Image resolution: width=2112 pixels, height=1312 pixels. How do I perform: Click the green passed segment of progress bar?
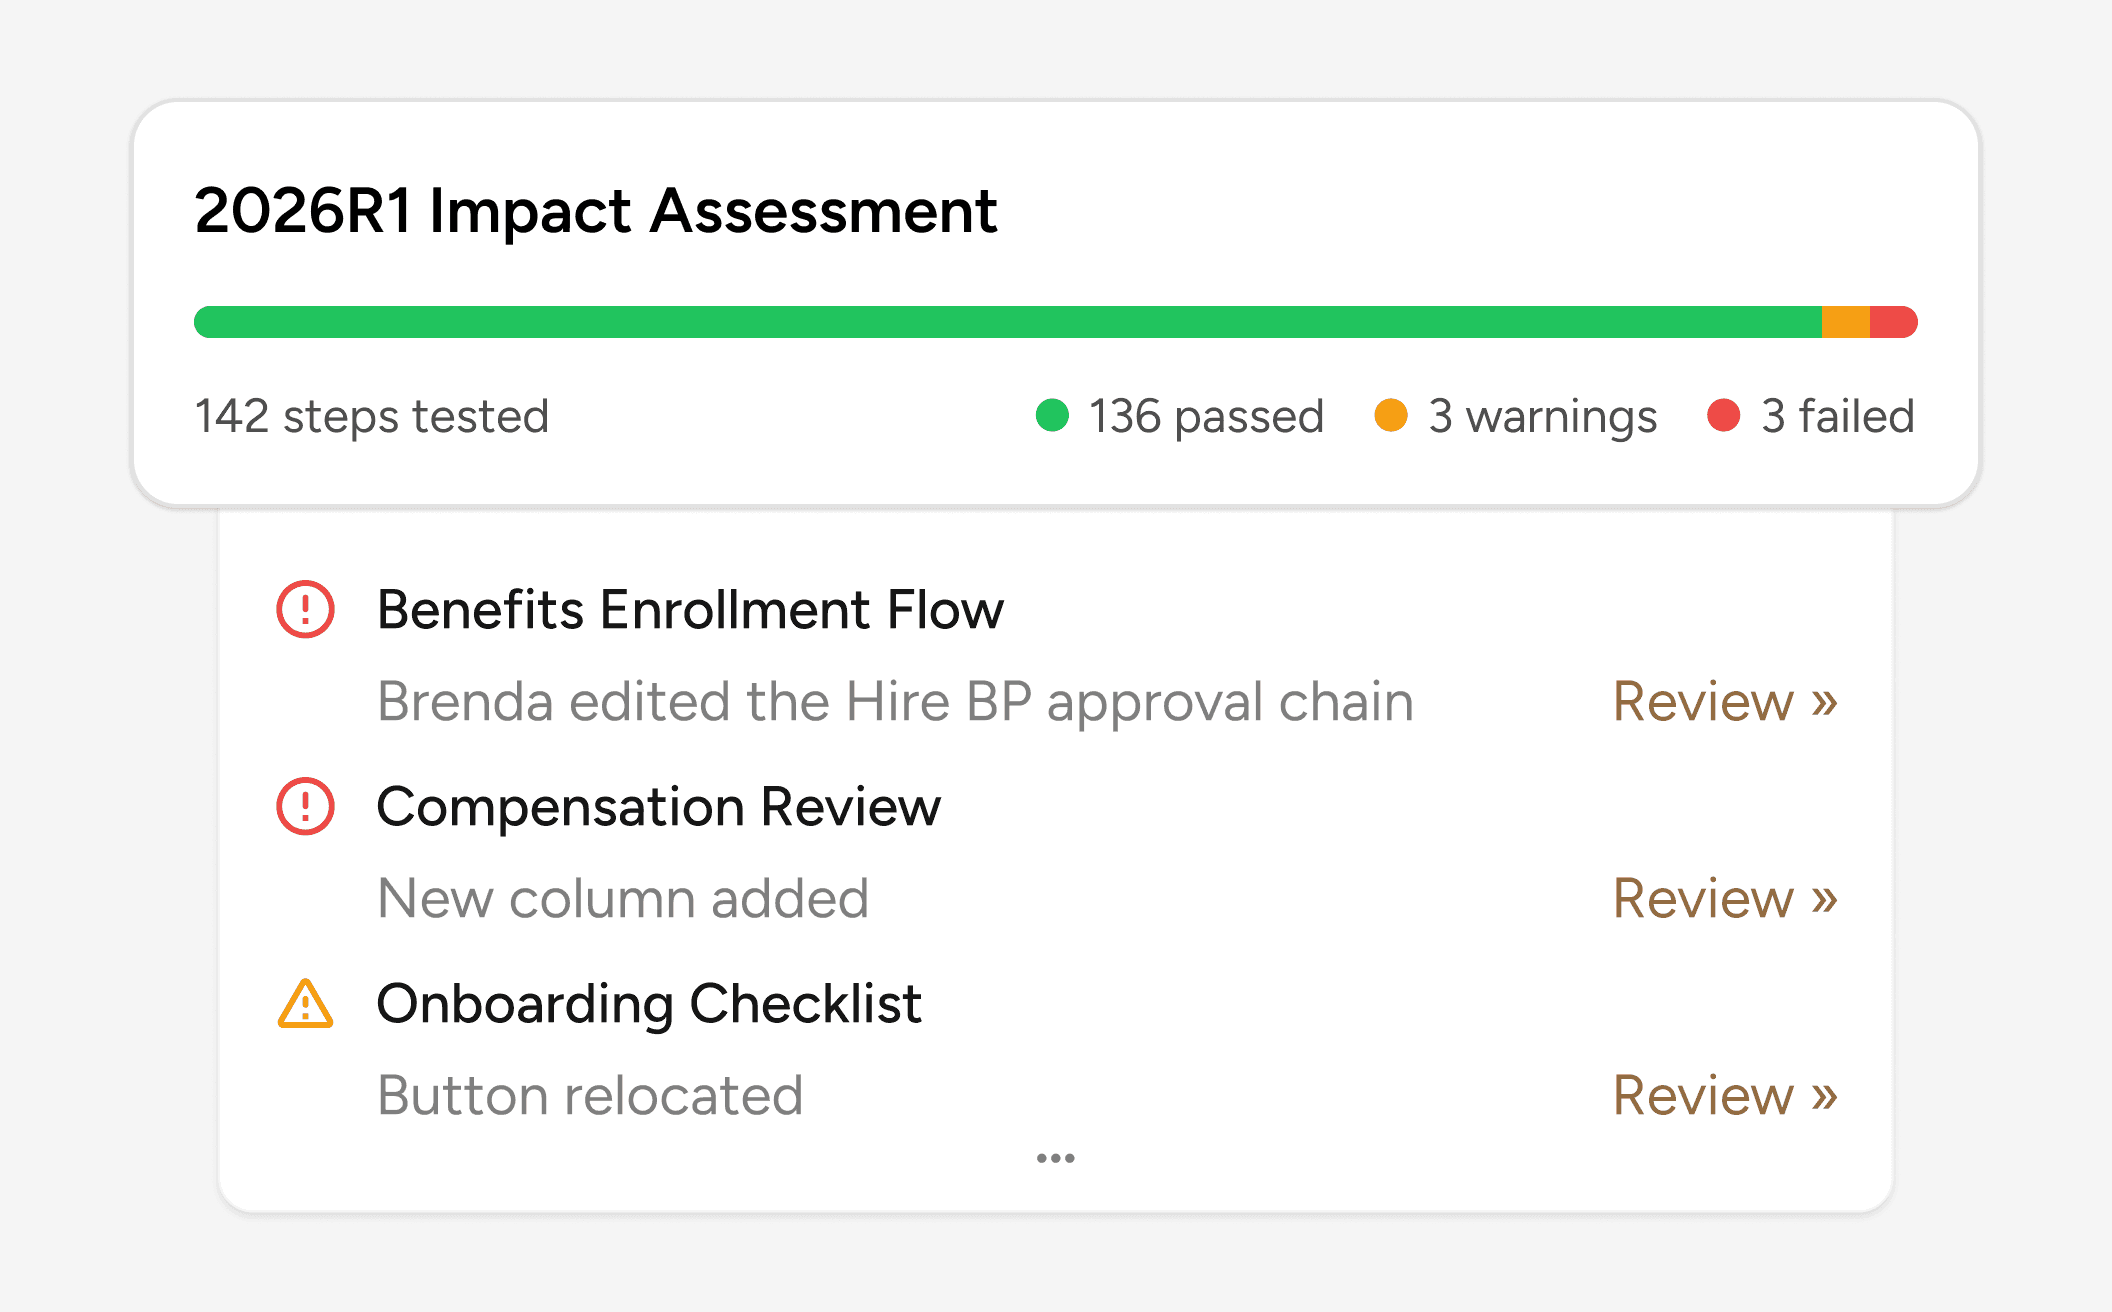pyautogui.click(x=1007, y=322)
